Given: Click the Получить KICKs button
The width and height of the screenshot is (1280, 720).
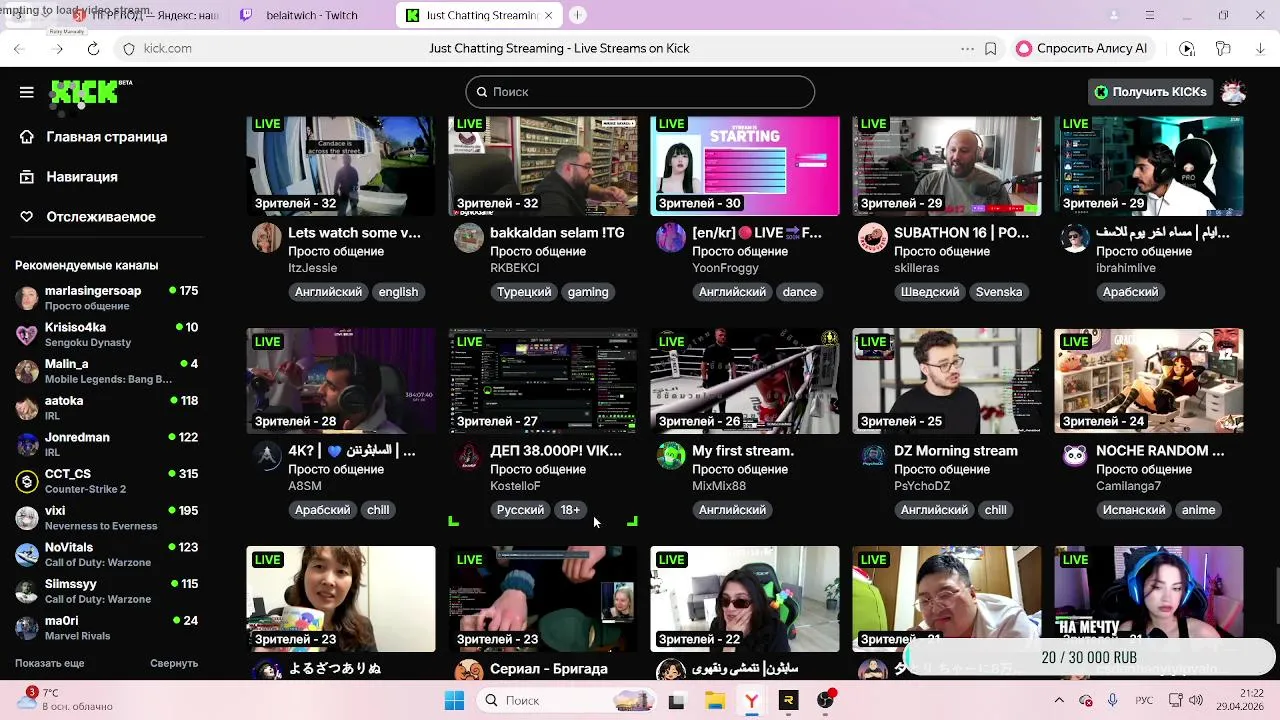Looking at the screenshot, I should 1151,92.
